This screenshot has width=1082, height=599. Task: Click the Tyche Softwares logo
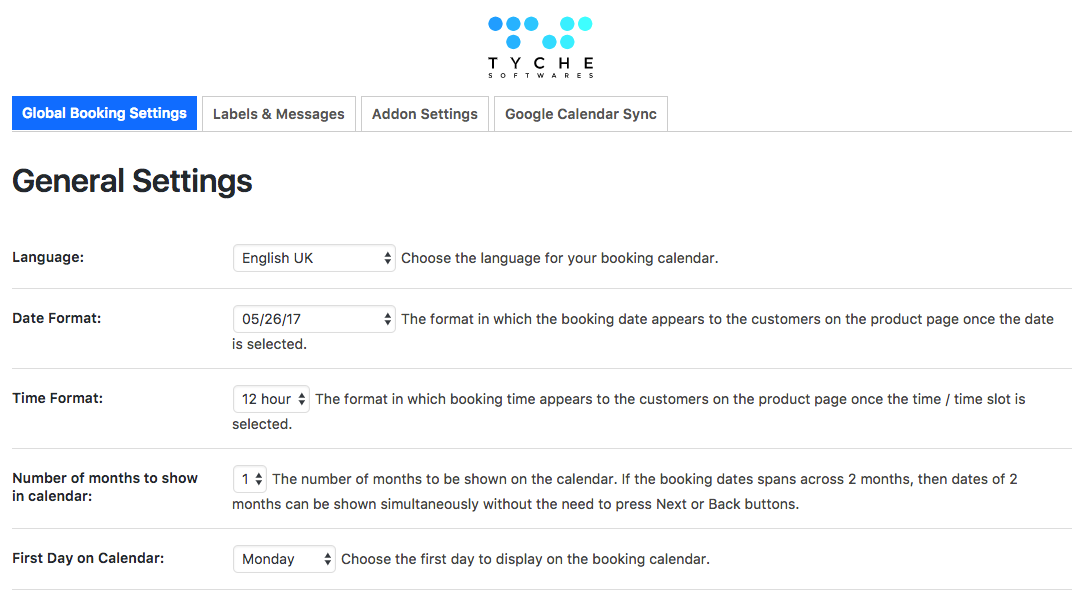tap(540, 46)
